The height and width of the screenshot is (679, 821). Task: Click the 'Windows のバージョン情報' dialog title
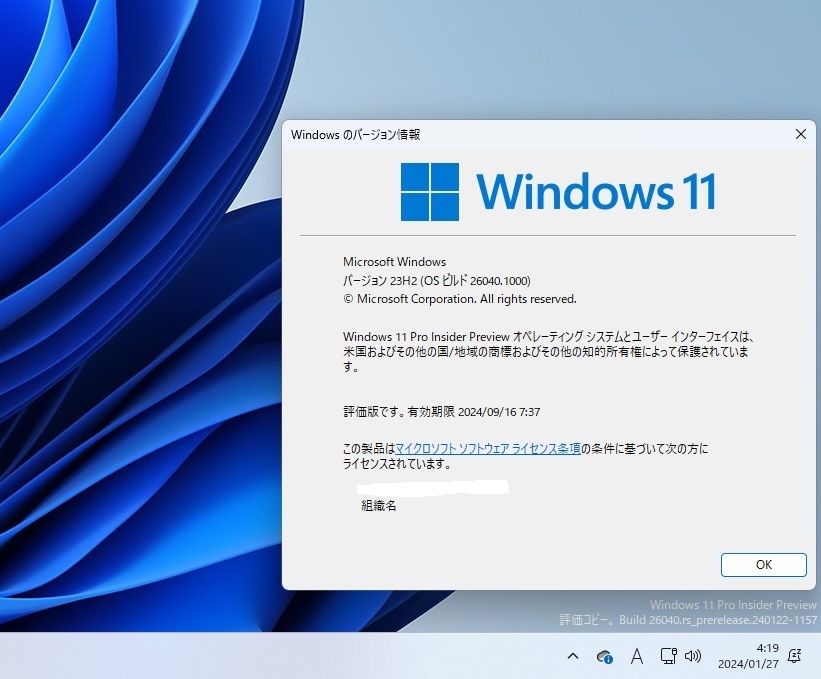pyautogui.click(x=356, y=135)
